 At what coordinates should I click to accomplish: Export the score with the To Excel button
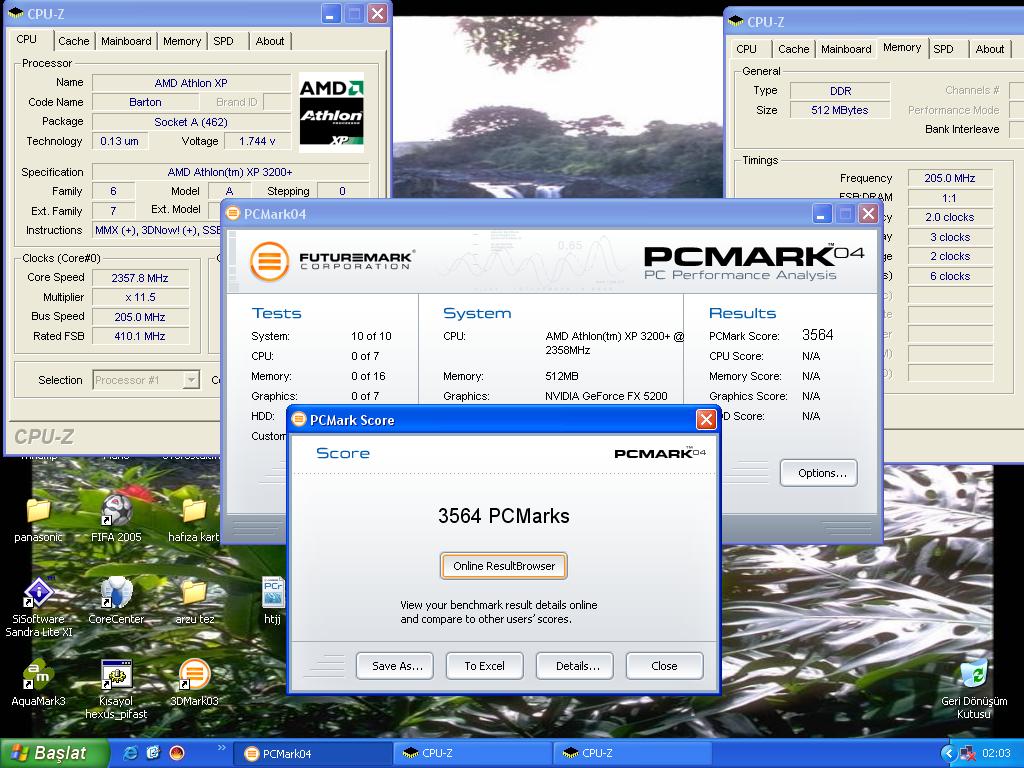(x=484, y=666)
